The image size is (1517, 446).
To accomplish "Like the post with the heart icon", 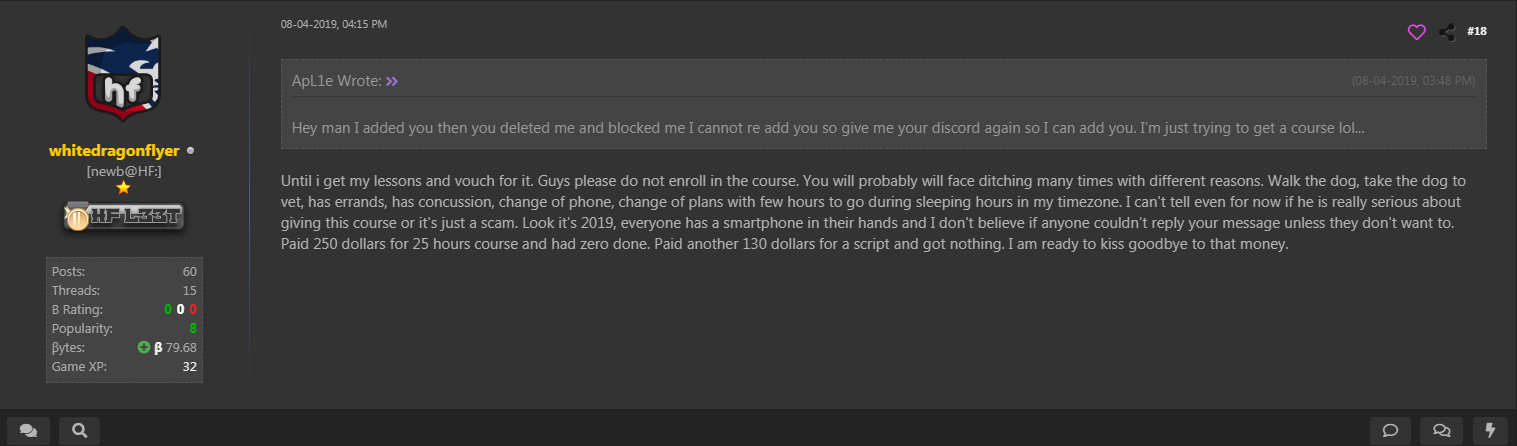I will pyautogui.click(x=1416, y=32).
